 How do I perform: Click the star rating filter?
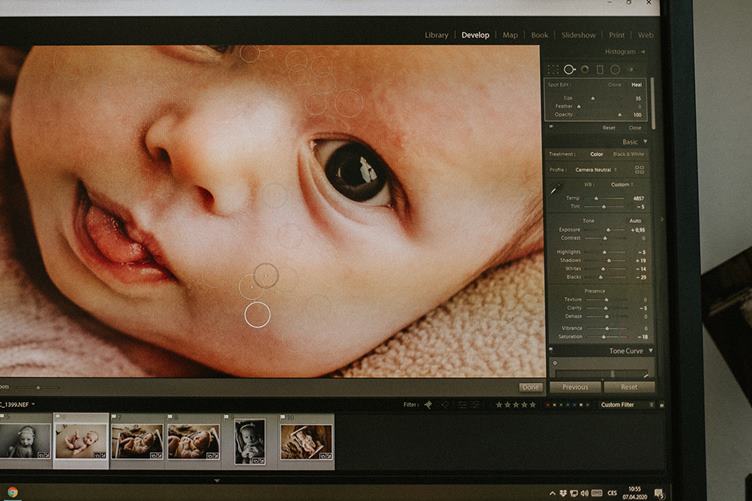click(x=516, y=405)
